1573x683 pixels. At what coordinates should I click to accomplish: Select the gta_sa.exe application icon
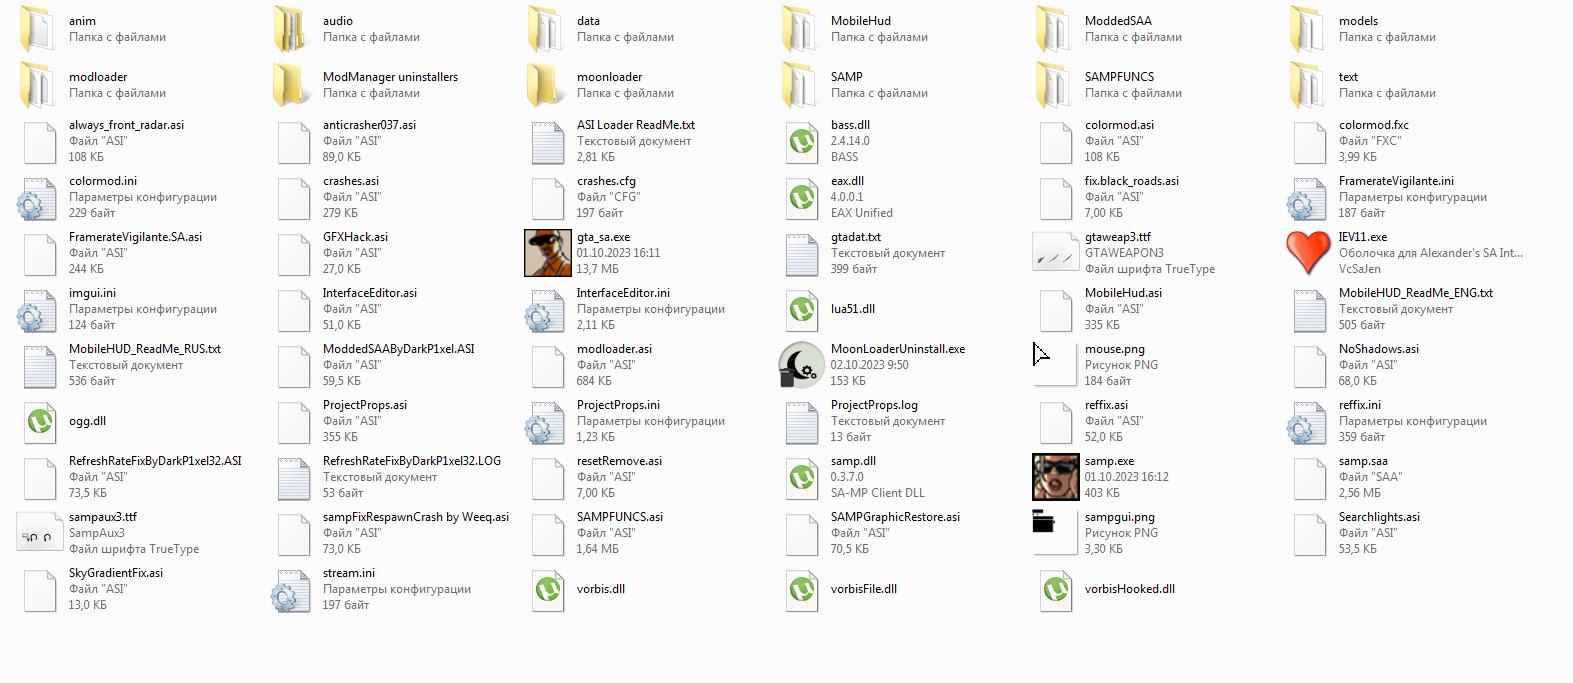coord(547,253)
